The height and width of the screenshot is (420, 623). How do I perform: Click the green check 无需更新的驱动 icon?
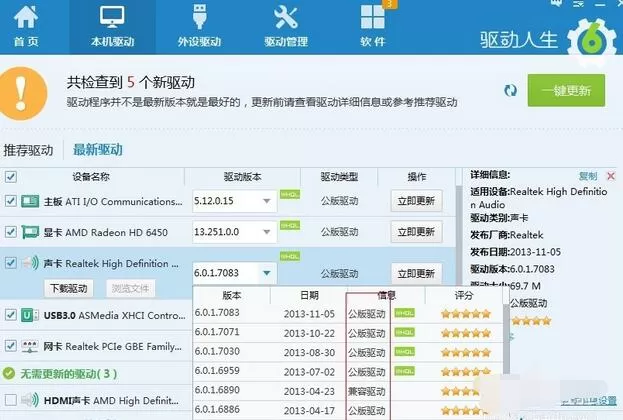coord(8,374)
